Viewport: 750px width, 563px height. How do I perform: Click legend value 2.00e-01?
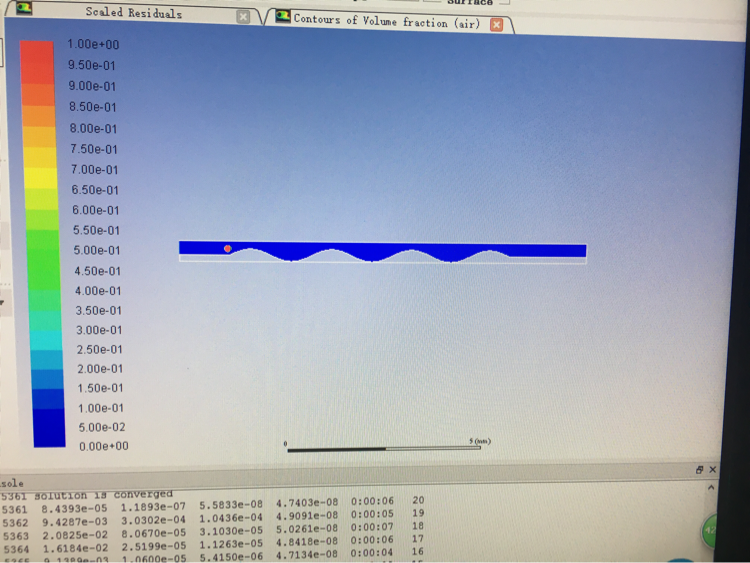(100, 369)
